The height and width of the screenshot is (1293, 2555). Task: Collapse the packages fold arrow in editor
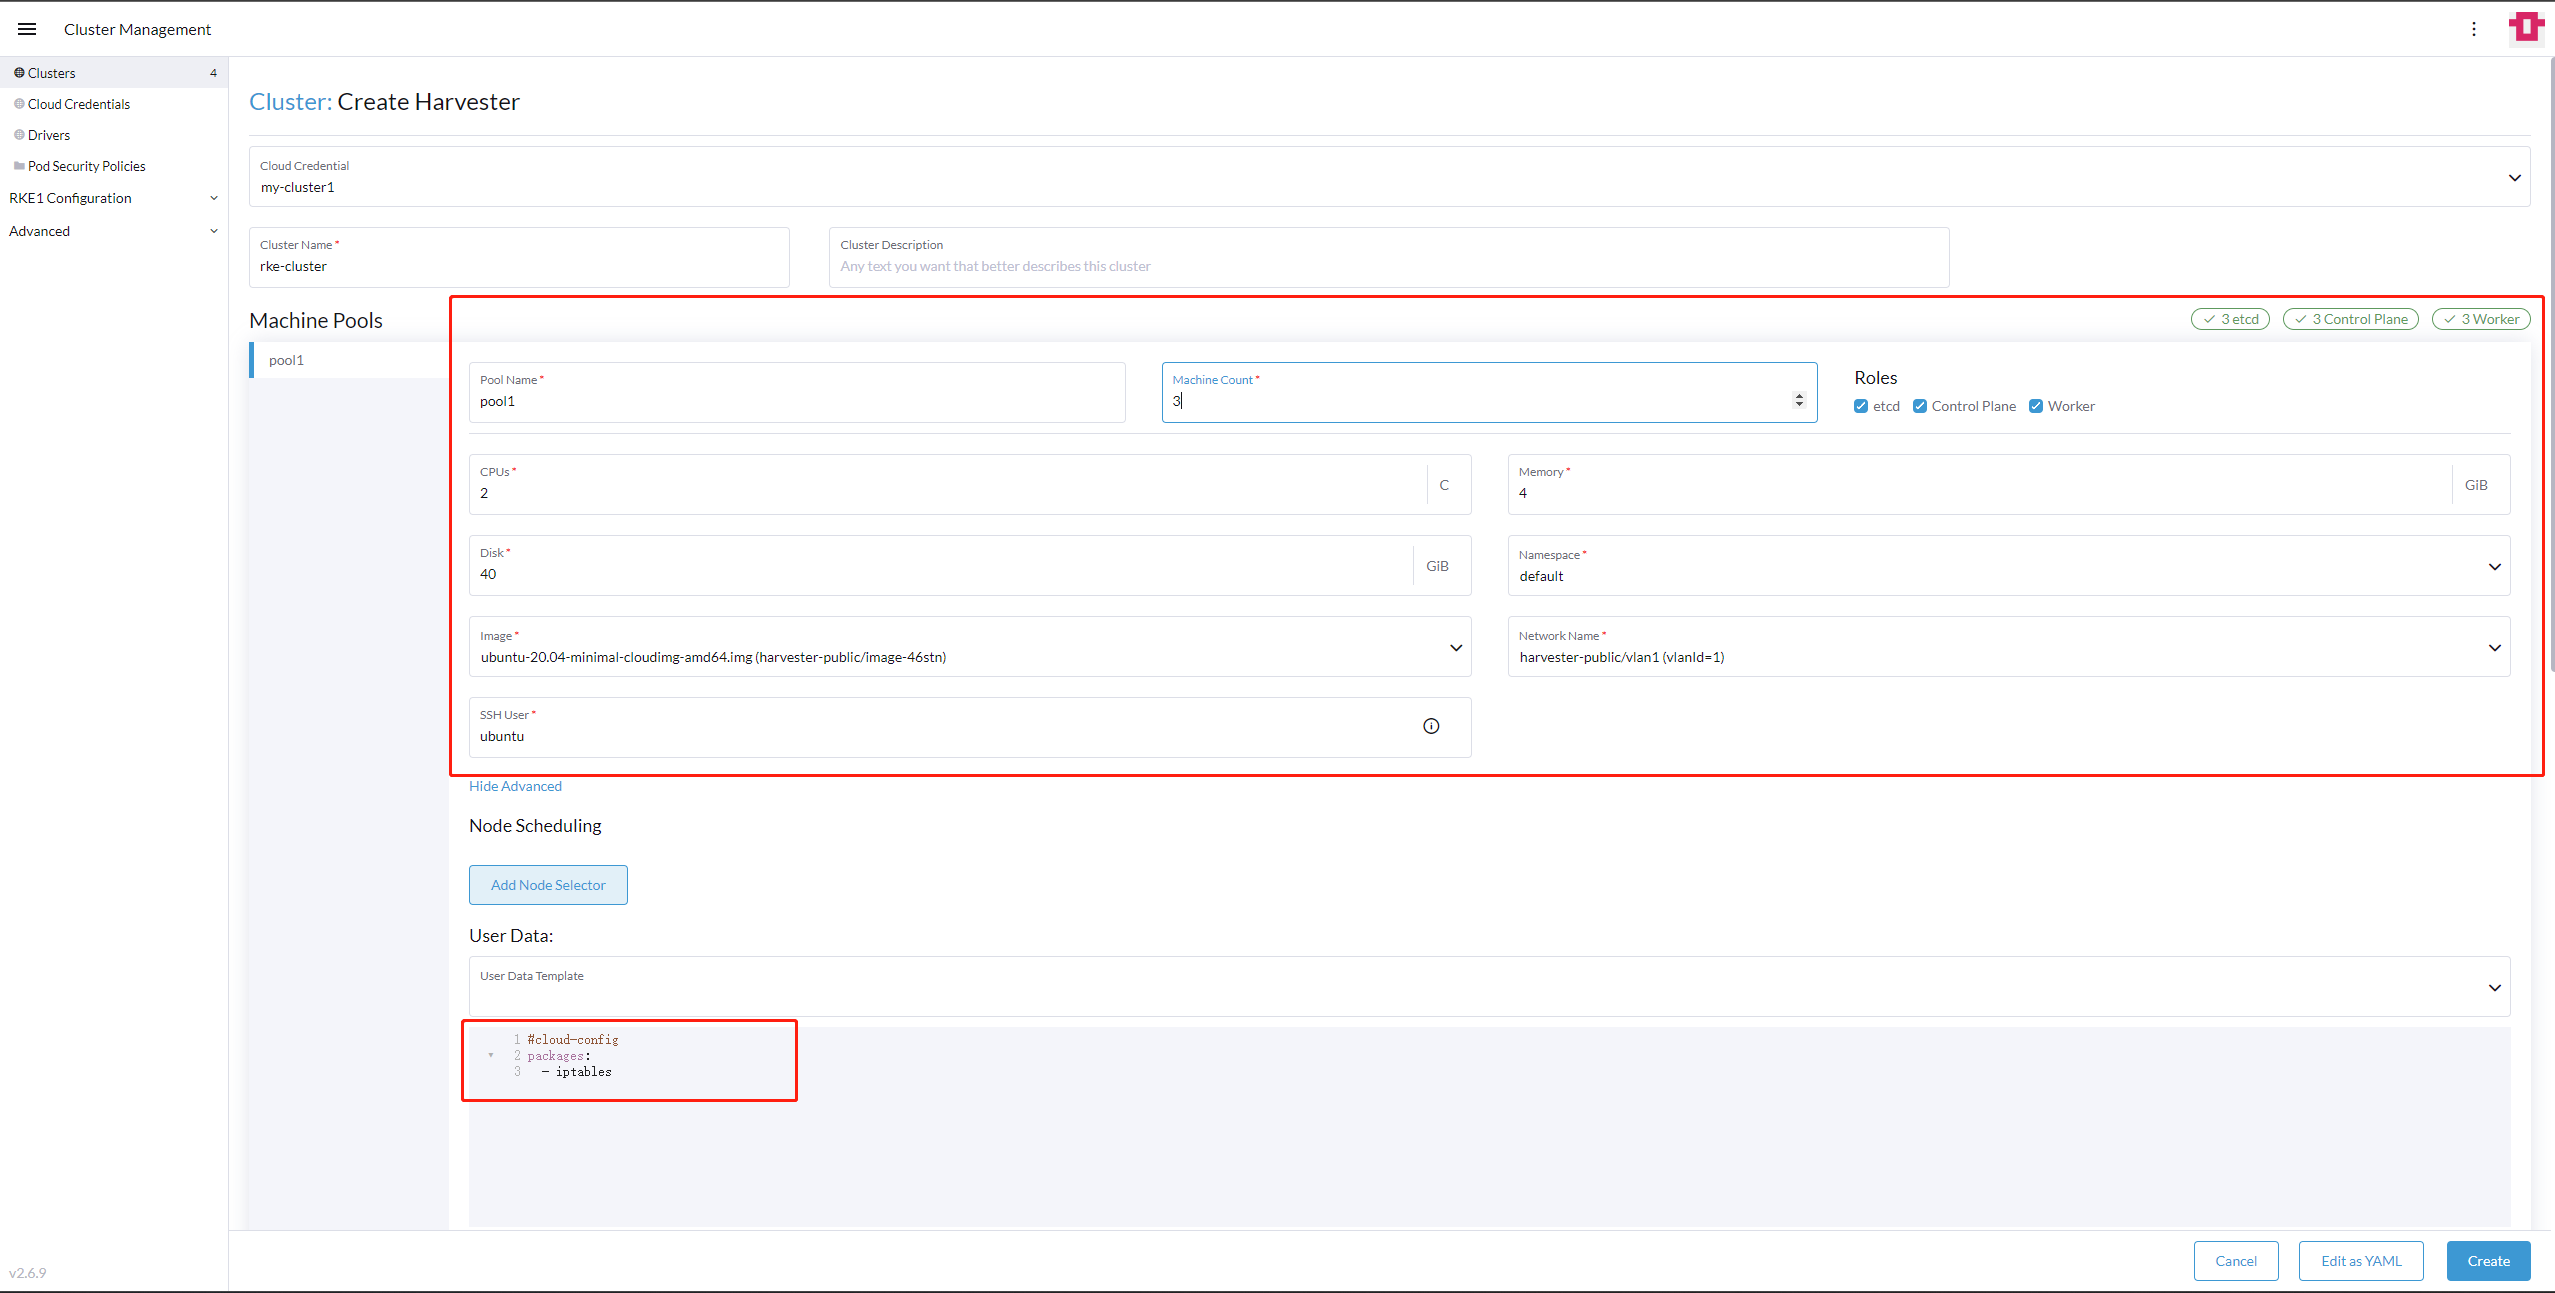point(491,1055)
